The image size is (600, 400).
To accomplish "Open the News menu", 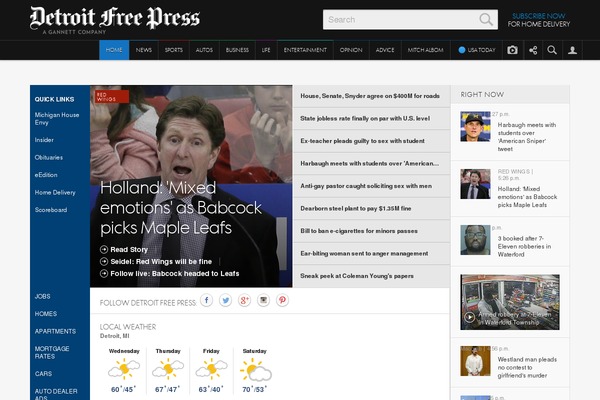I will click(144, 50).
